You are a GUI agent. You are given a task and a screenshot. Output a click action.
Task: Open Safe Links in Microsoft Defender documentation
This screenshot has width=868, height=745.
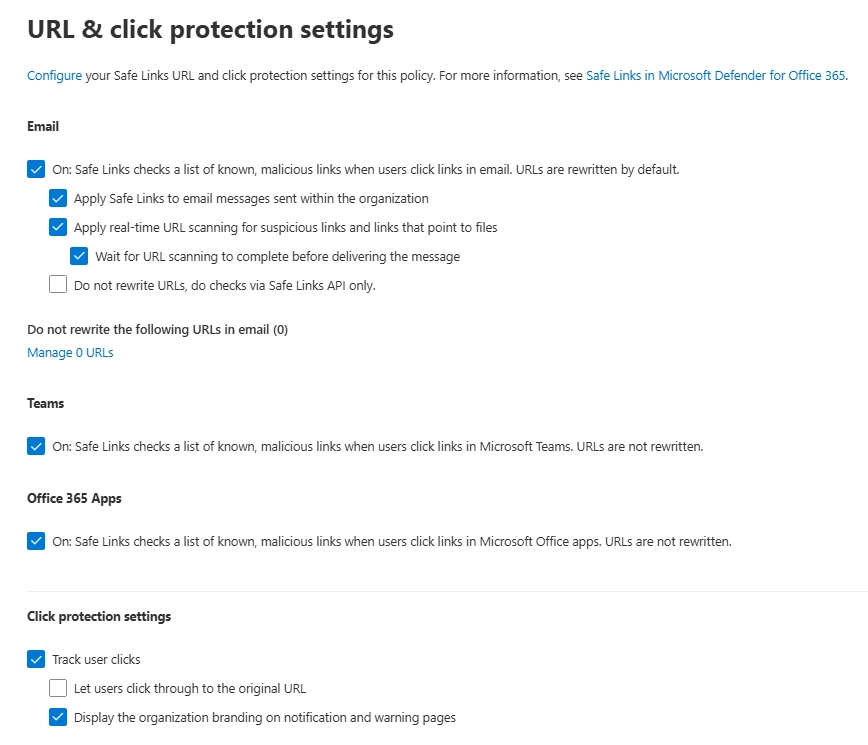pos(715,75)
